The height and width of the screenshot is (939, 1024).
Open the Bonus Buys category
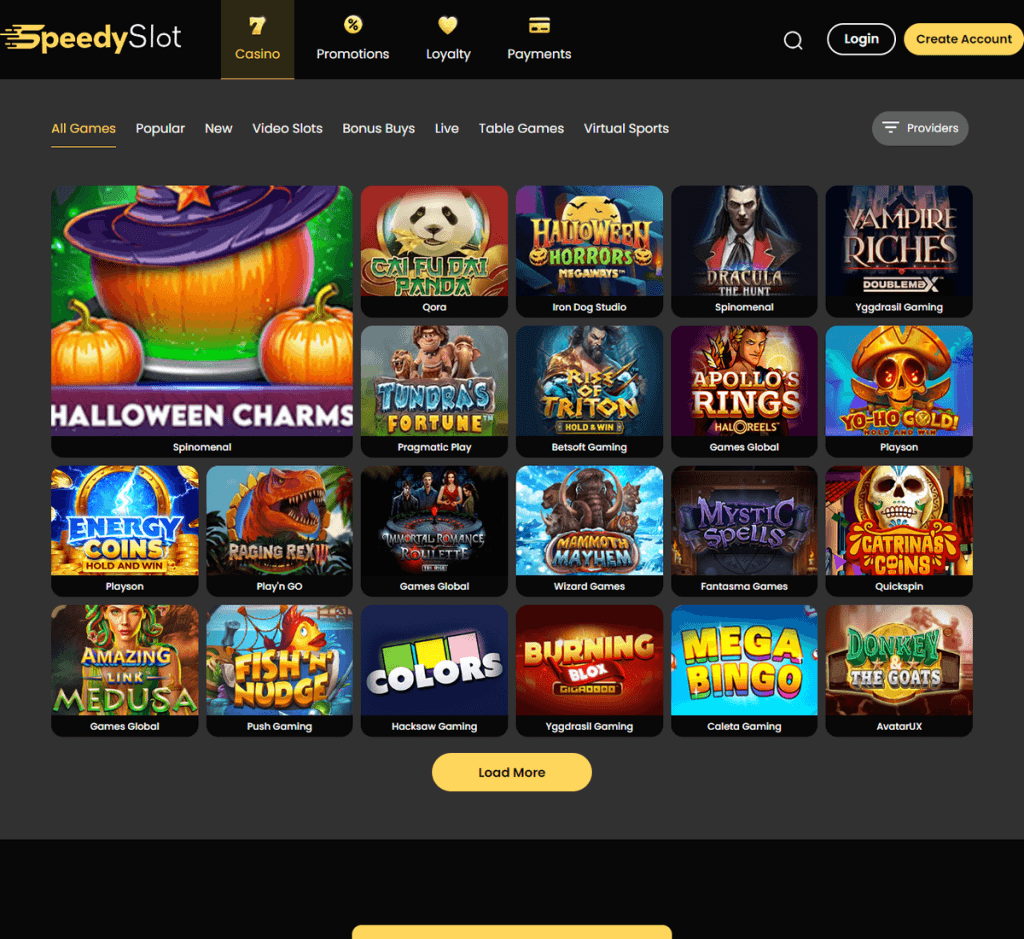378,129
